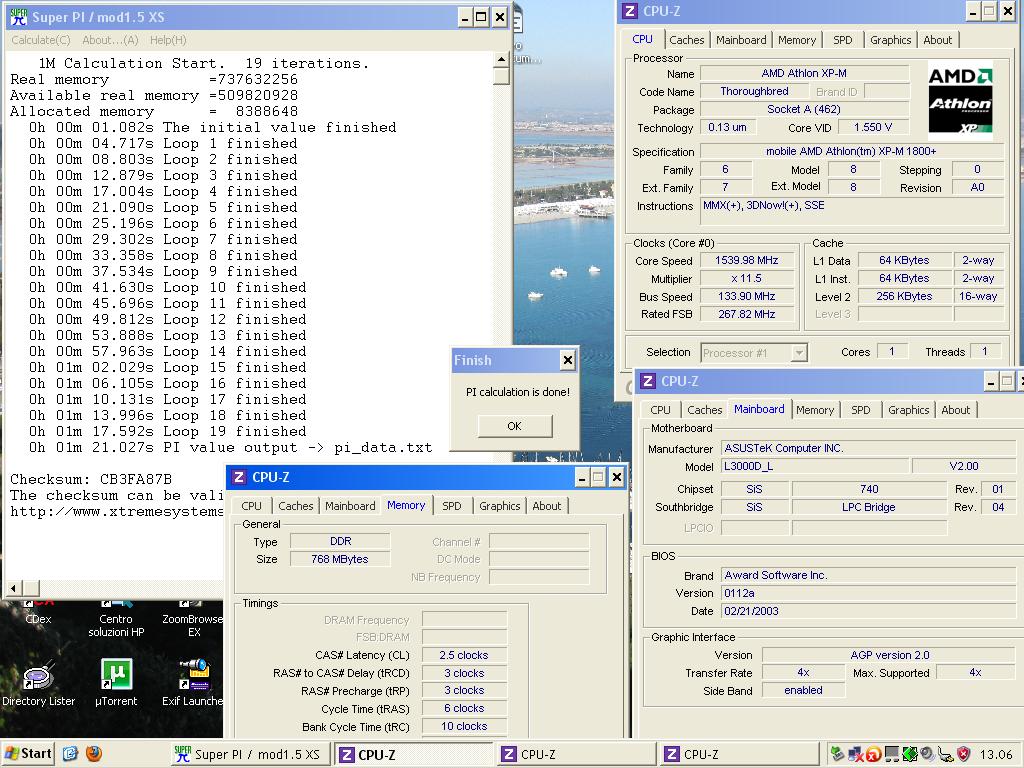Open the Start menu
1024x768 pixels.
click(27, 754)
